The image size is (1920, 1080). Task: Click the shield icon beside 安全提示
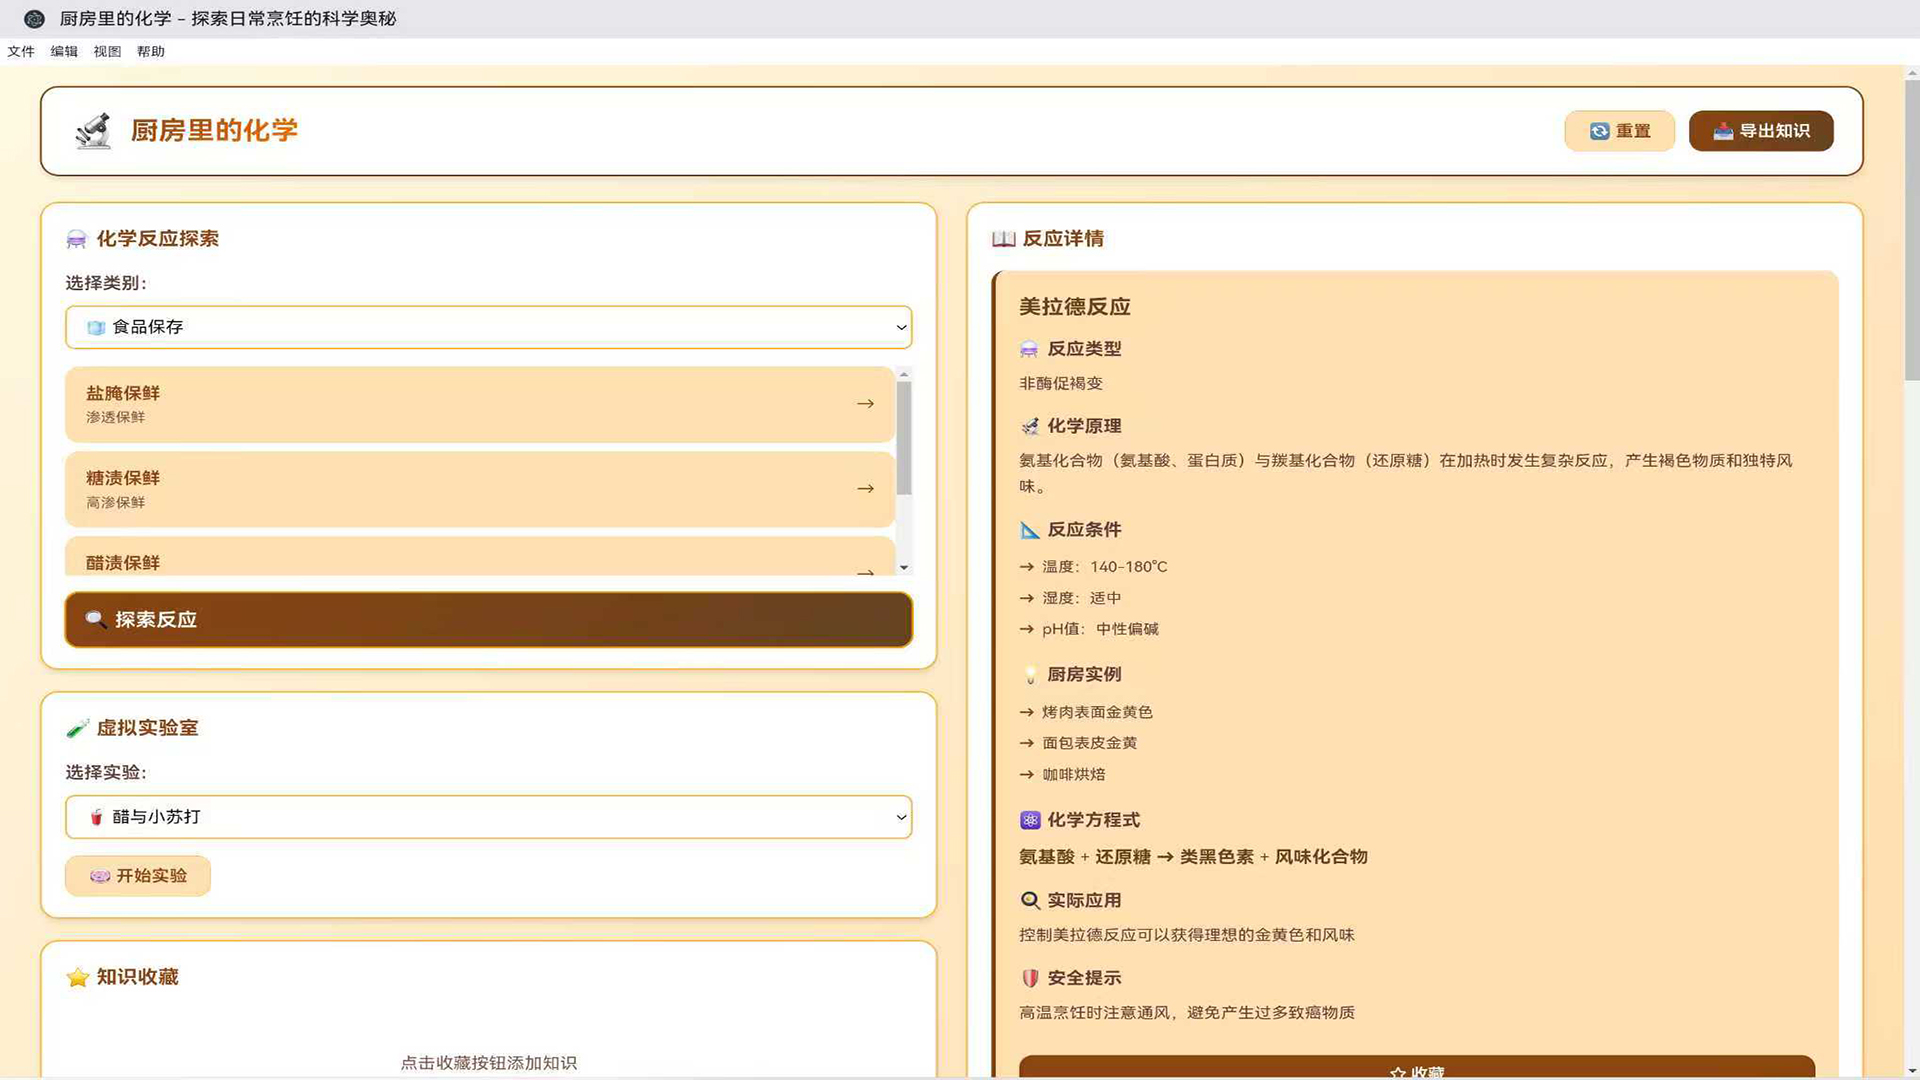click(1030, 979)
